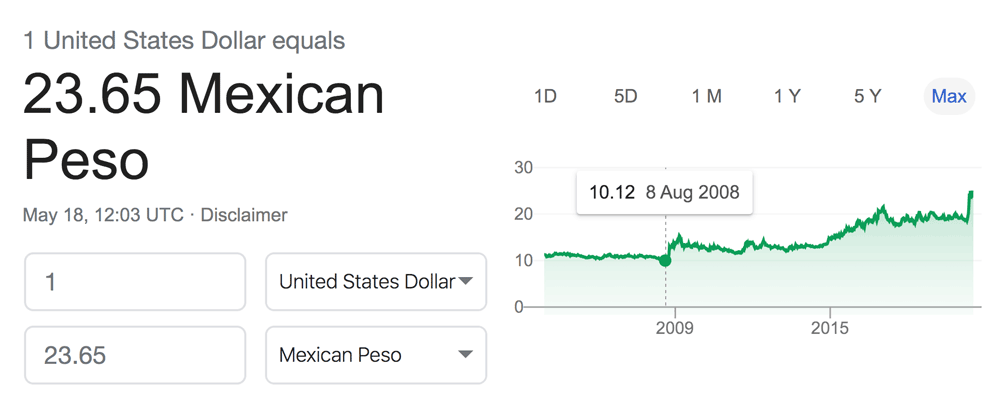Open the United States Dollar currency dropdown
Screen dimensions: 1000x407
(376, 282)
